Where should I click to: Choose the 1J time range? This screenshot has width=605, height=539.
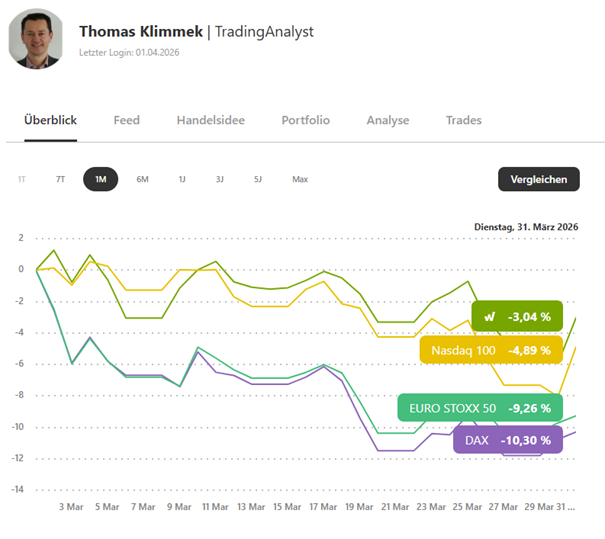[182, 179]
